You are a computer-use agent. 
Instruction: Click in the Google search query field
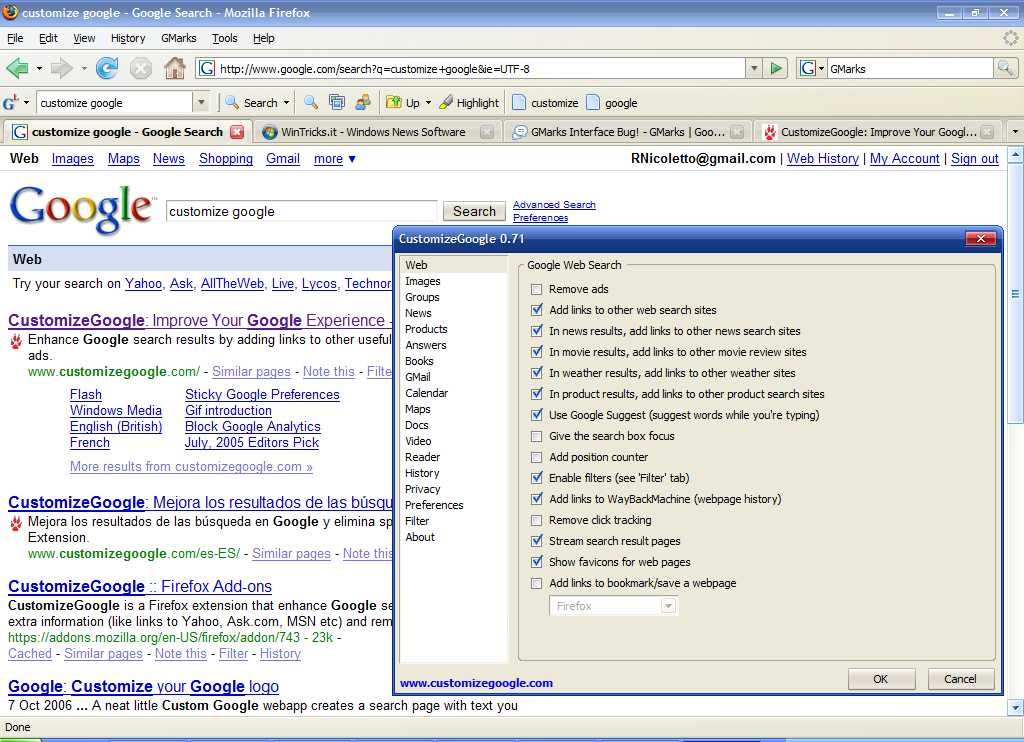[x=301, y=211]
